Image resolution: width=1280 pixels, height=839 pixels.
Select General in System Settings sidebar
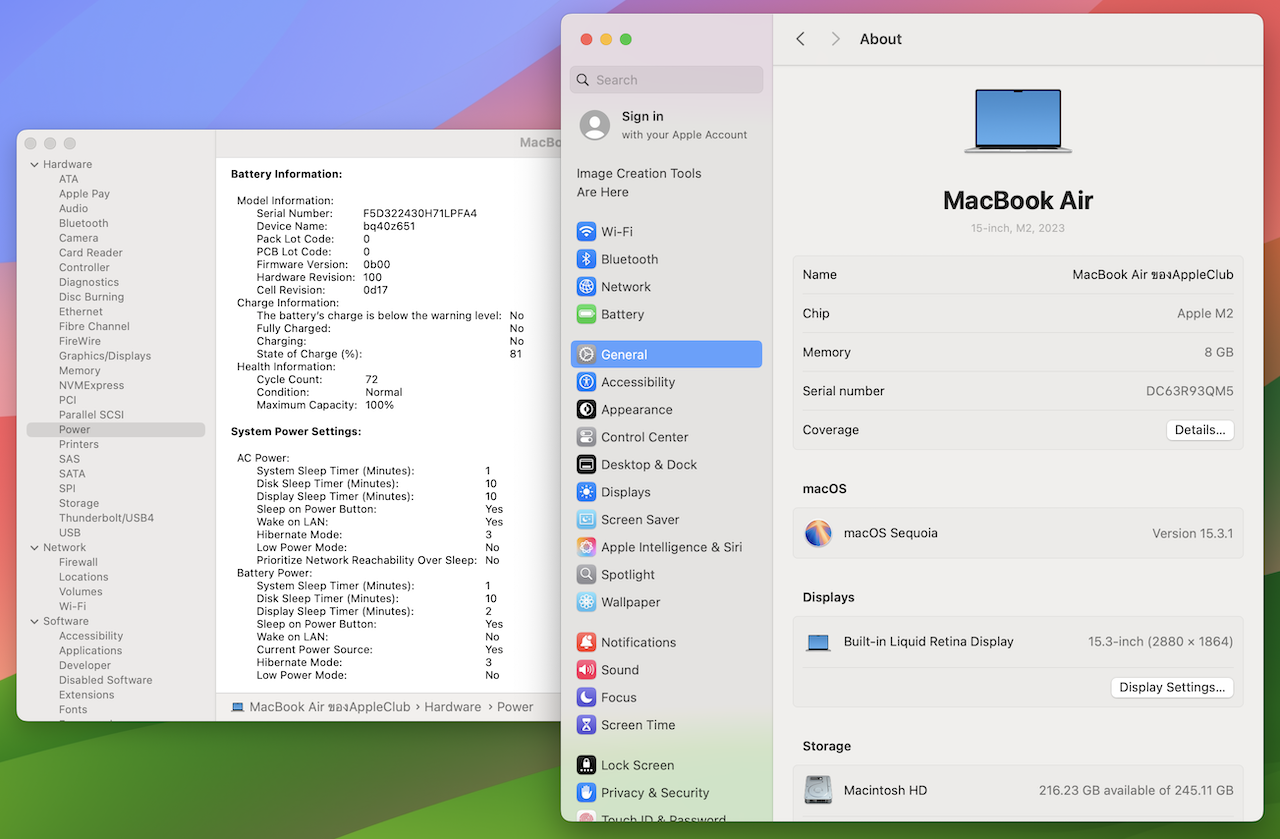(666, 354)
